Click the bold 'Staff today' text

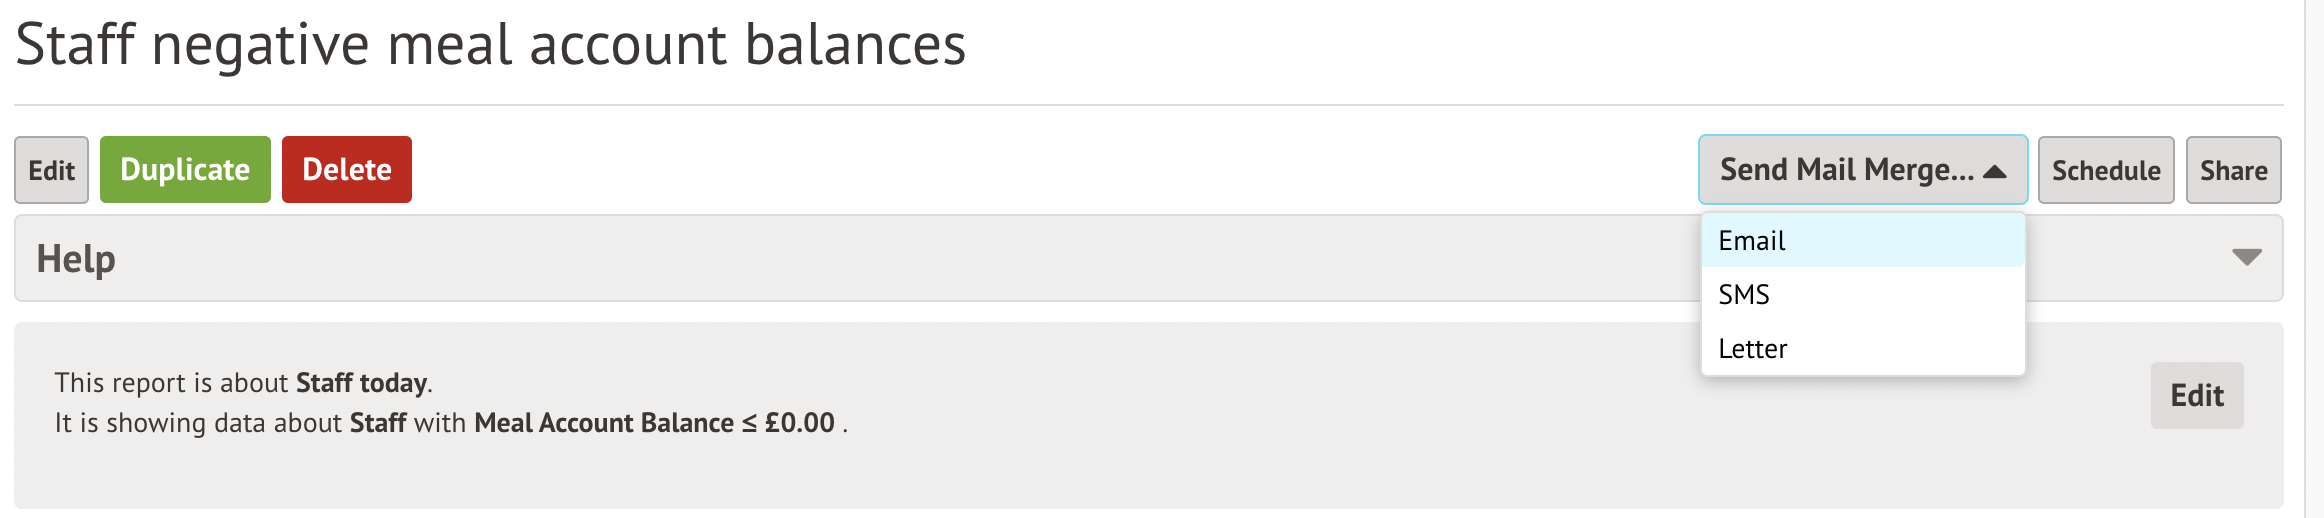pos(361,383)
